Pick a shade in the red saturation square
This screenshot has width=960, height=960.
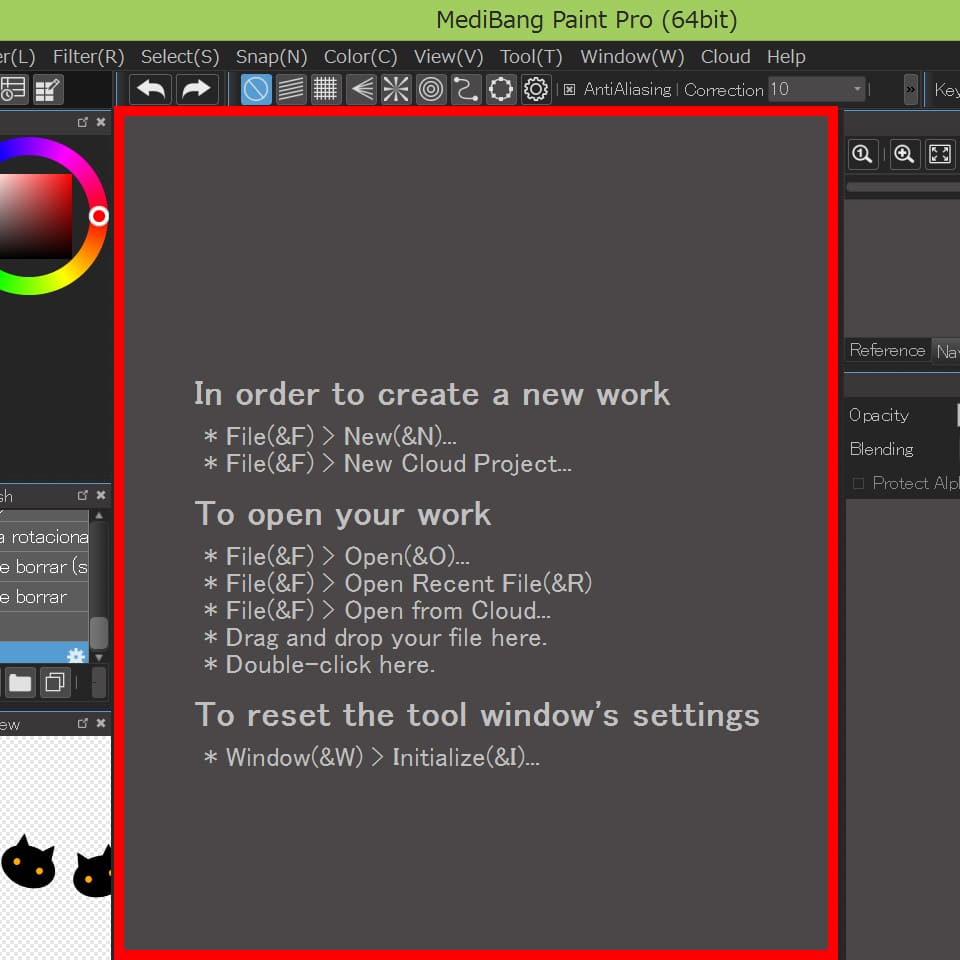click(x=36, y=216)
